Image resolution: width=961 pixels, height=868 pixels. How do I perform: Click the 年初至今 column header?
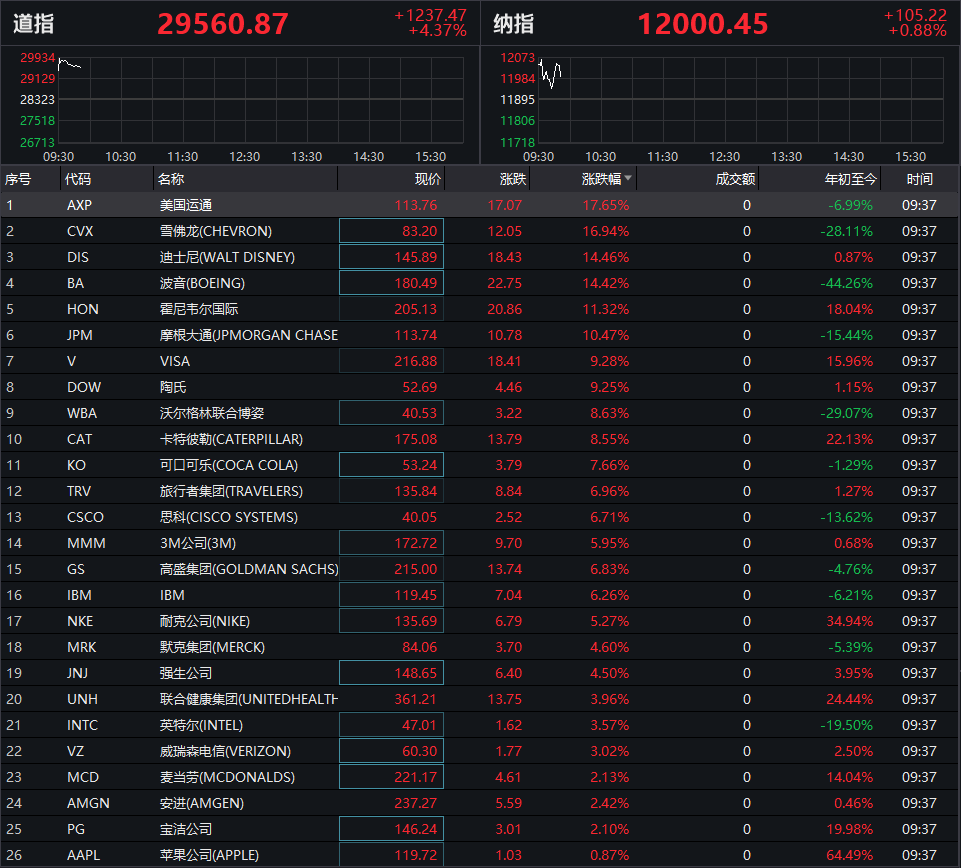(x=851, y=179)
